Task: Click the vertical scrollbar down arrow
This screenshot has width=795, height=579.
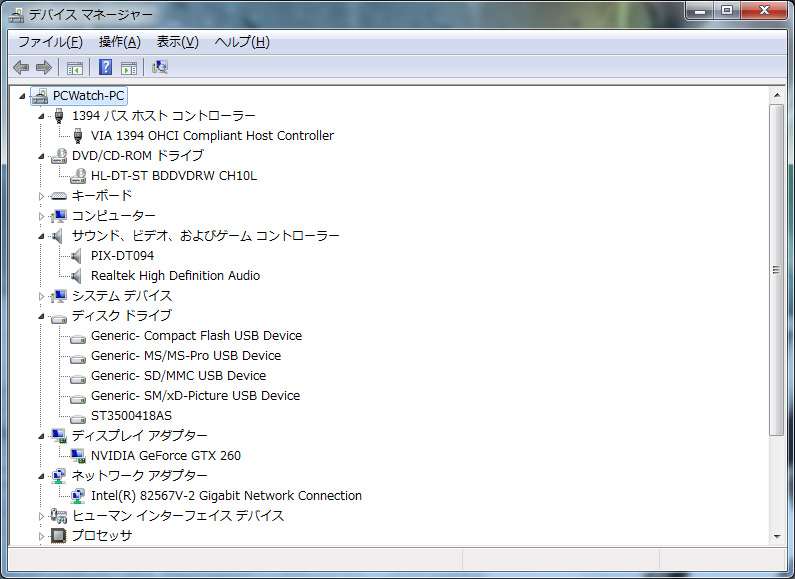Action: point(776,536)
